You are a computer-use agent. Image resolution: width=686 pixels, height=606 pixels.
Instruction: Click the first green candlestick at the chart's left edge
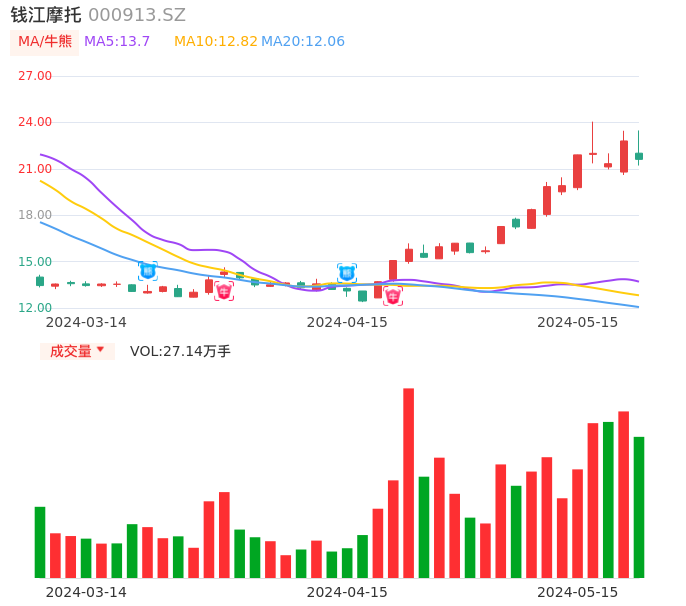(x=40, y=281)
